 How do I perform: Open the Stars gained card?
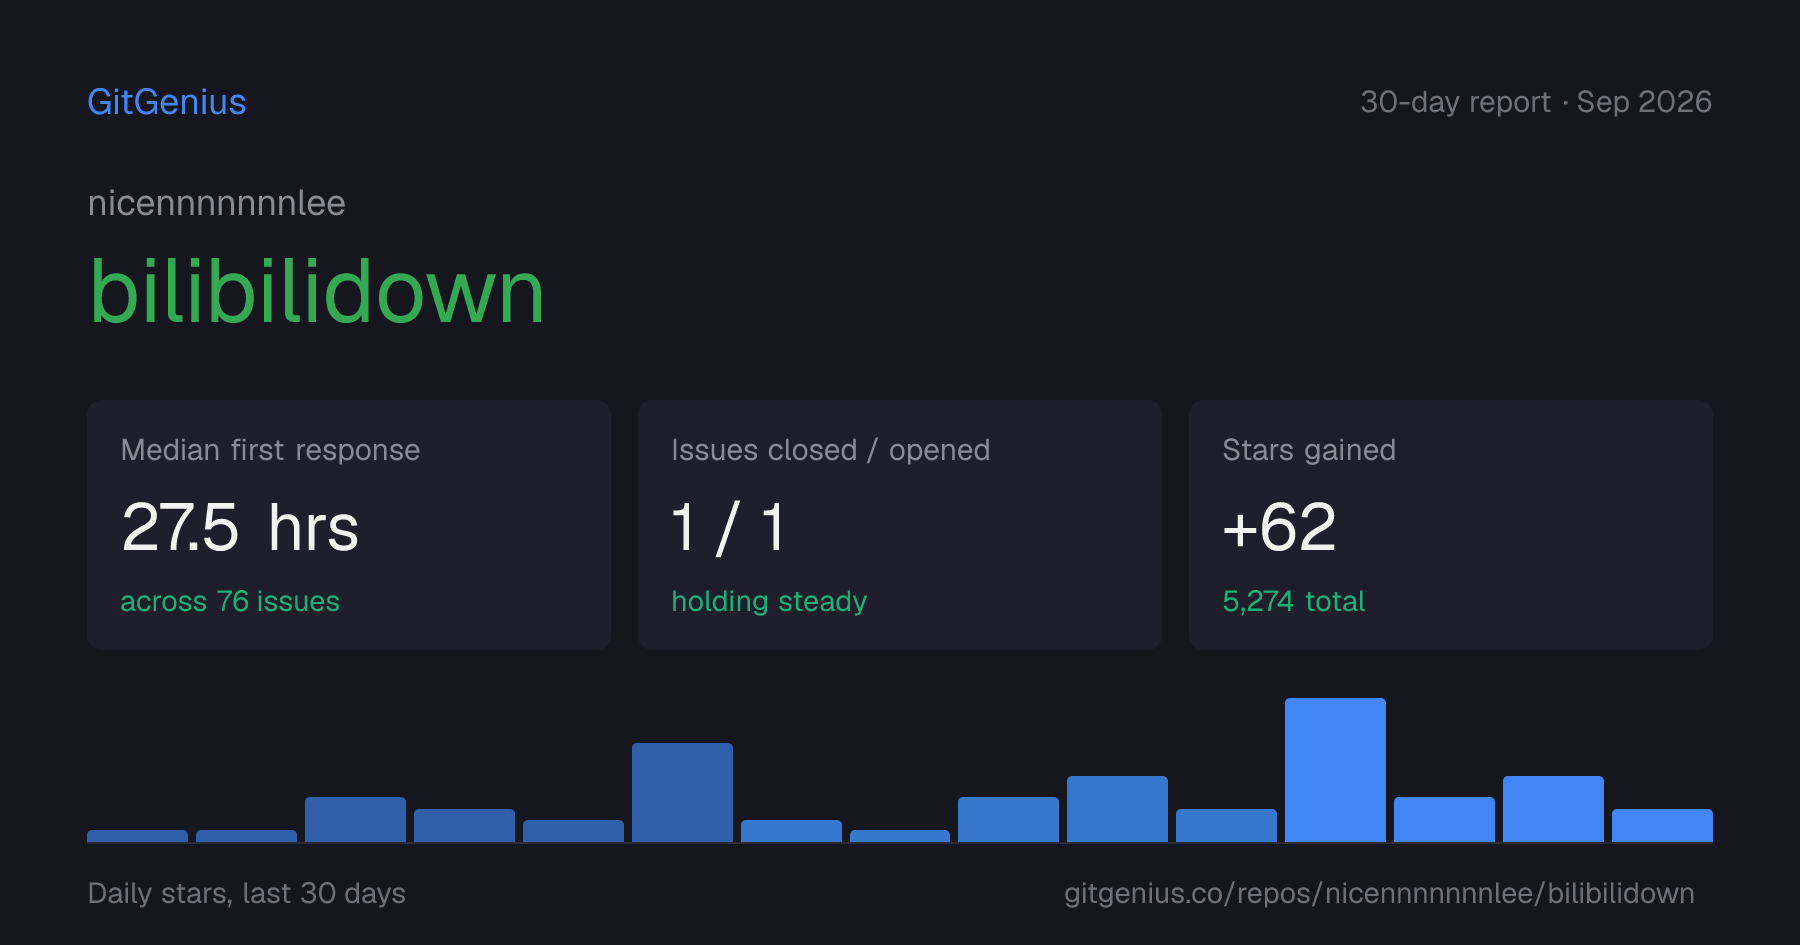[x=1451, y=525]
